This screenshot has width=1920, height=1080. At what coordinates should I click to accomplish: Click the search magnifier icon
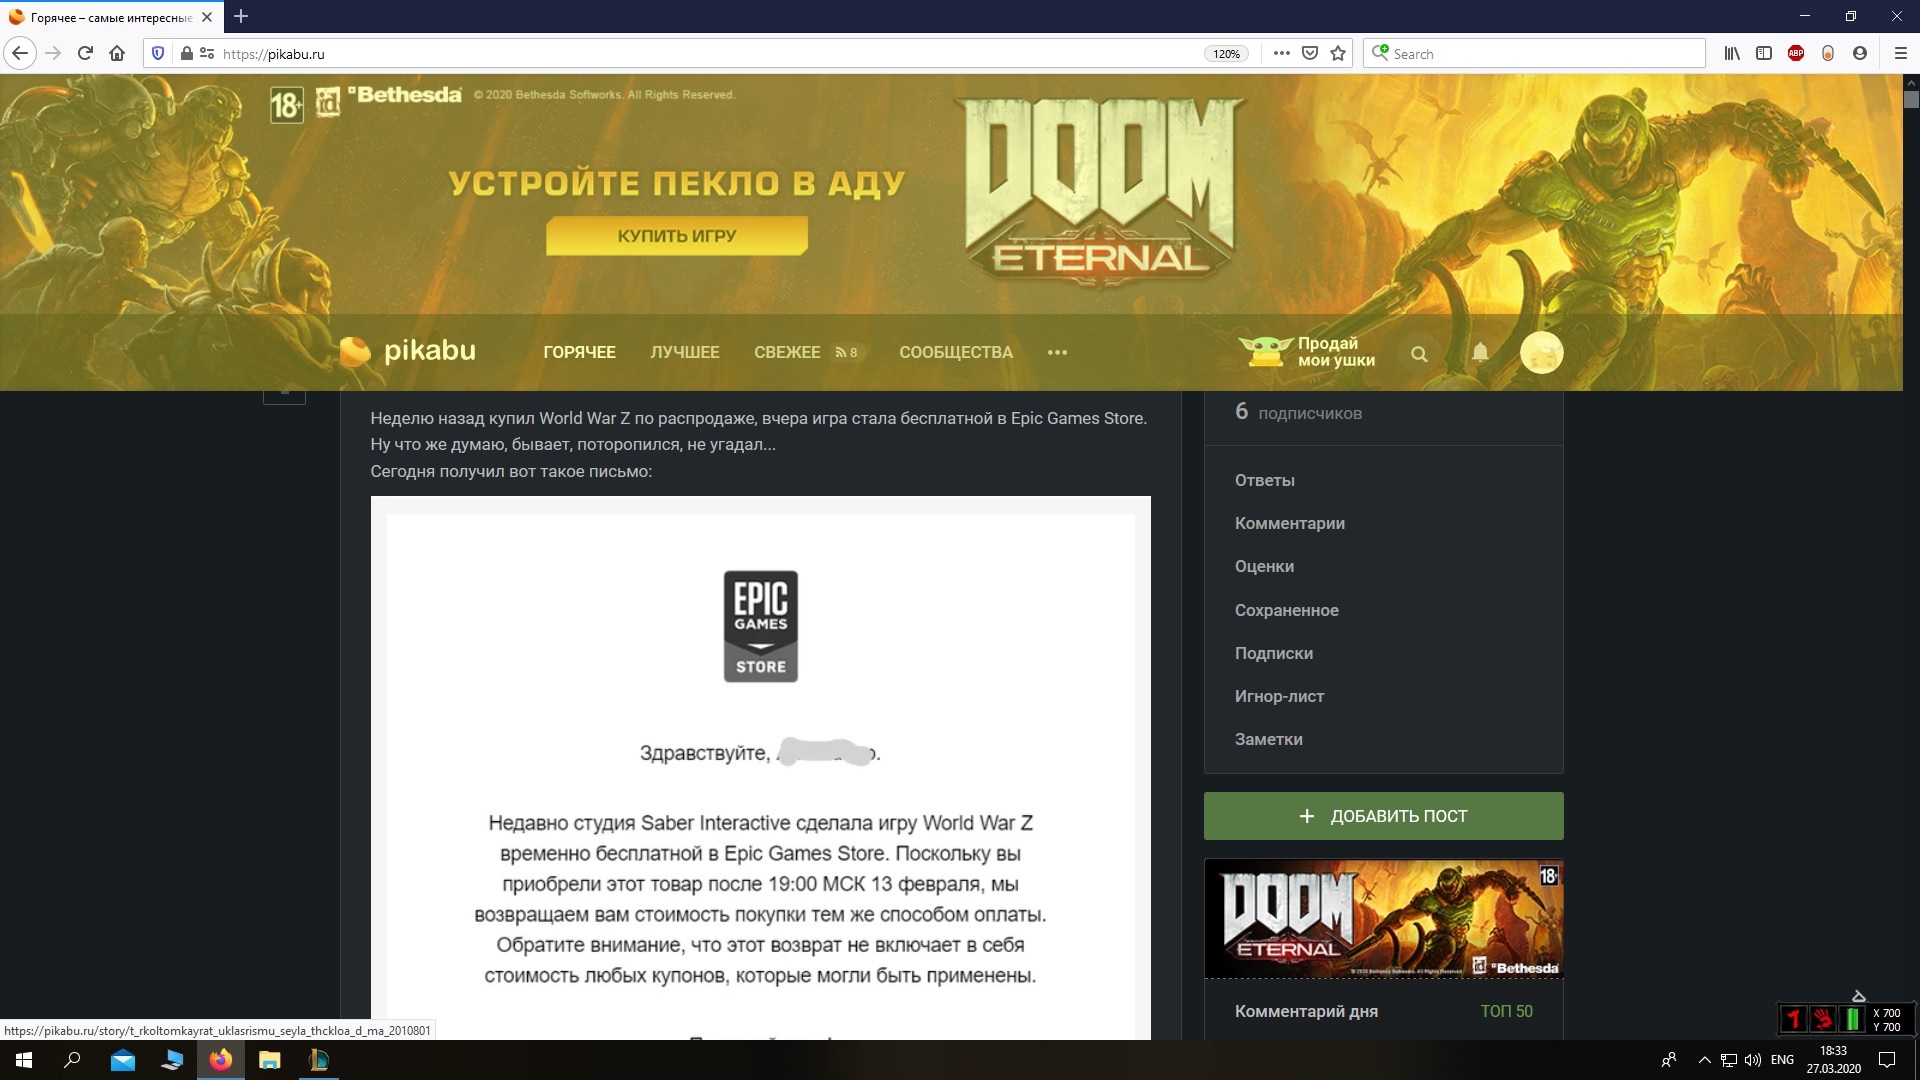[1419, 352]
